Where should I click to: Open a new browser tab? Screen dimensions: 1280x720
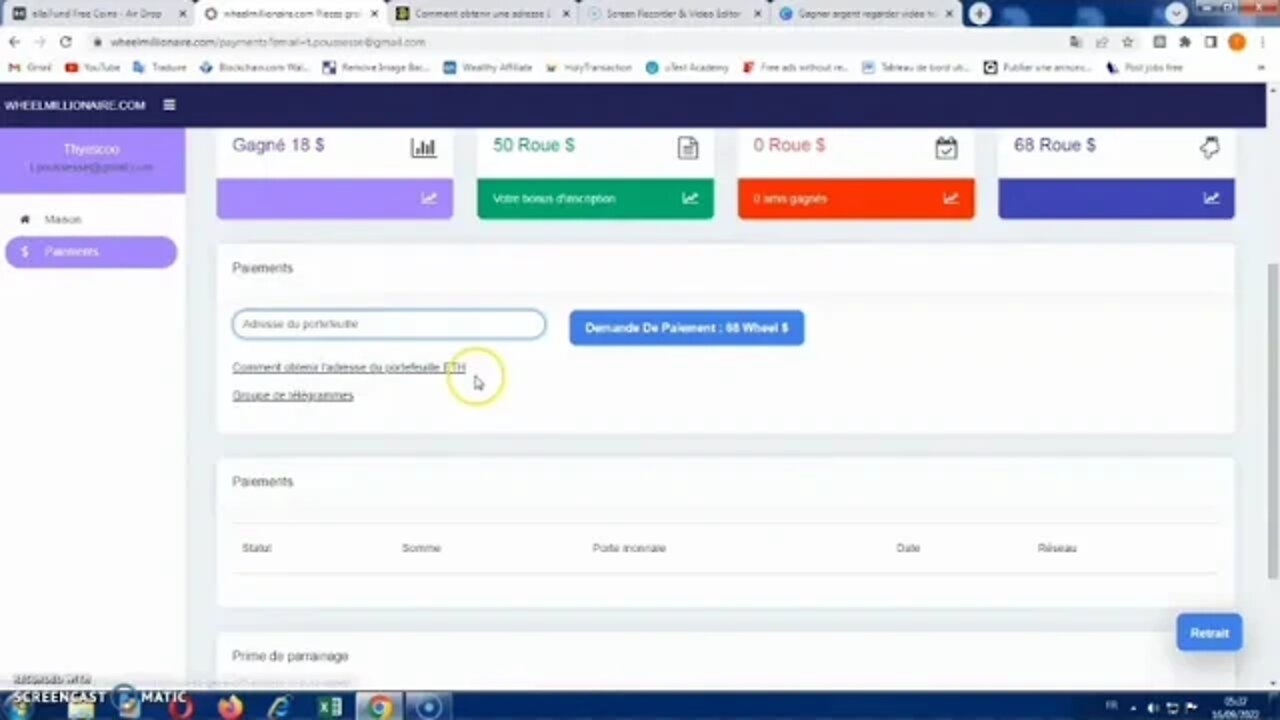click(980, 13)
